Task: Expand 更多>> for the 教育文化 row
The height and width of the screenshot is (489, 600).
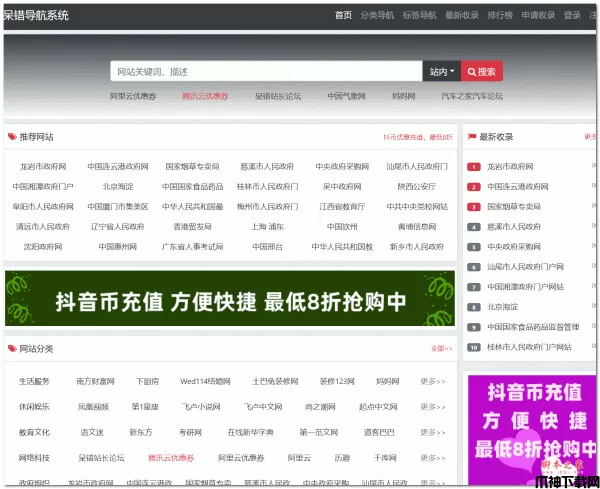Action: (x=433, y=432)
